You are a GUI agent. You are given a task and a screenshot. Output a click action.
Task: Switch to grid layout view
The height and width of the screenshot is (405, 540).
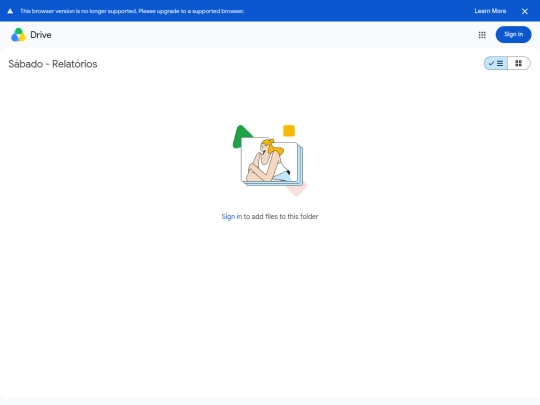tap(519, 63)
